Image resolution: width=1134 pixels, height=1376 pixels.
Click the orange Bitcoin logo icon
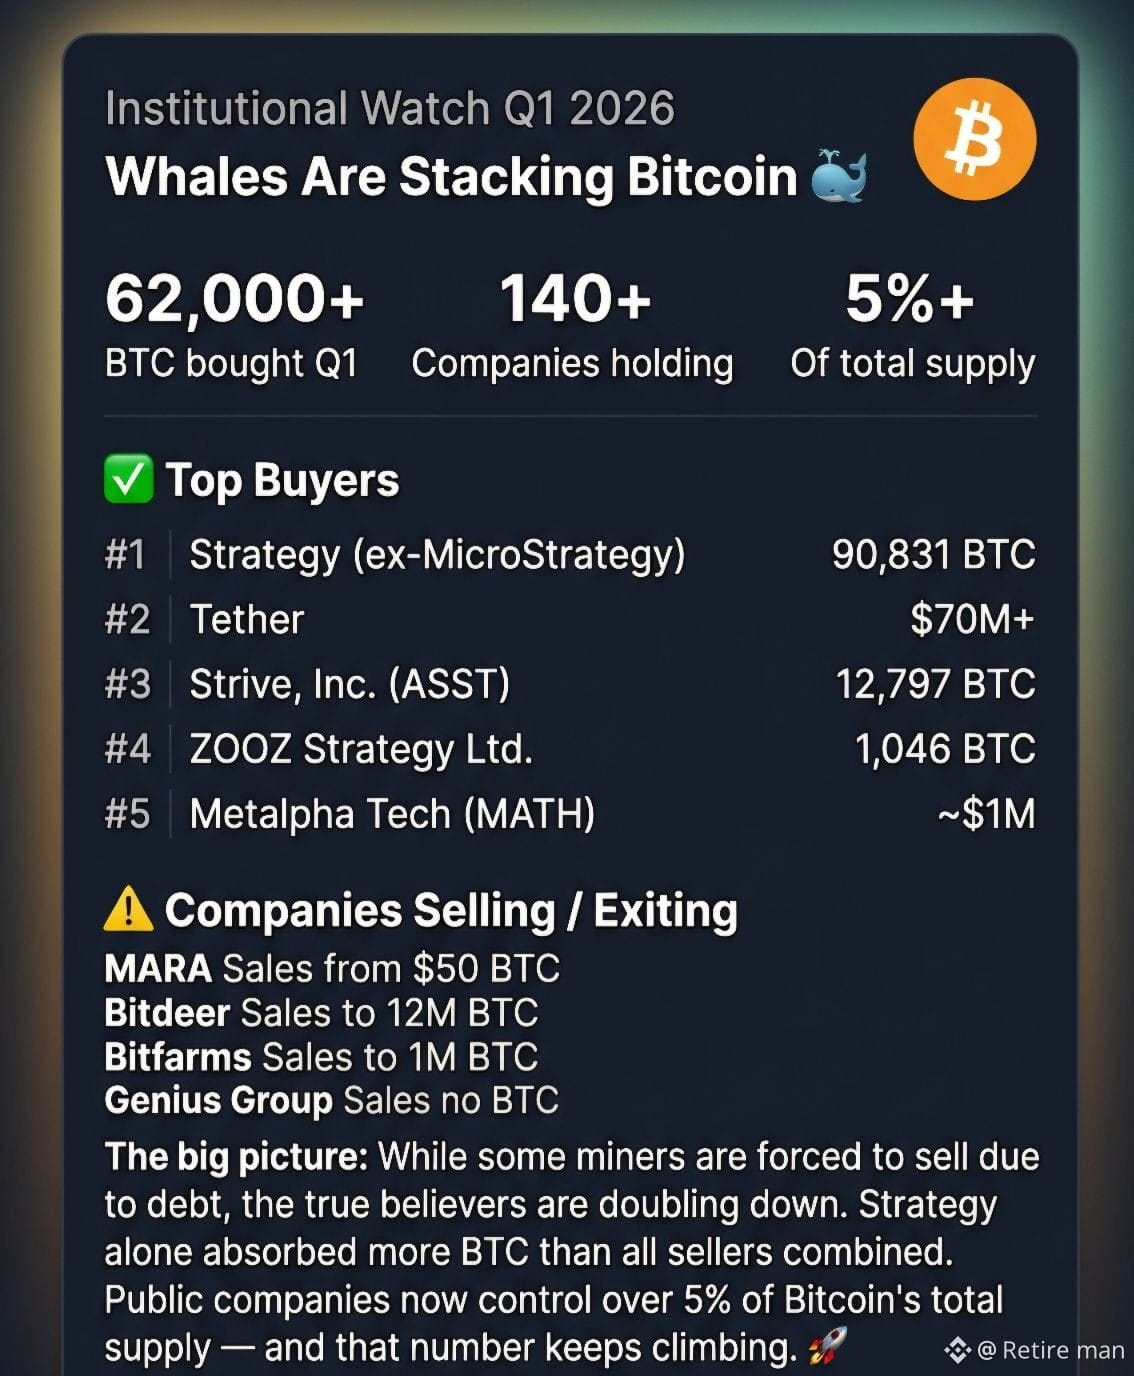(974, 140)
